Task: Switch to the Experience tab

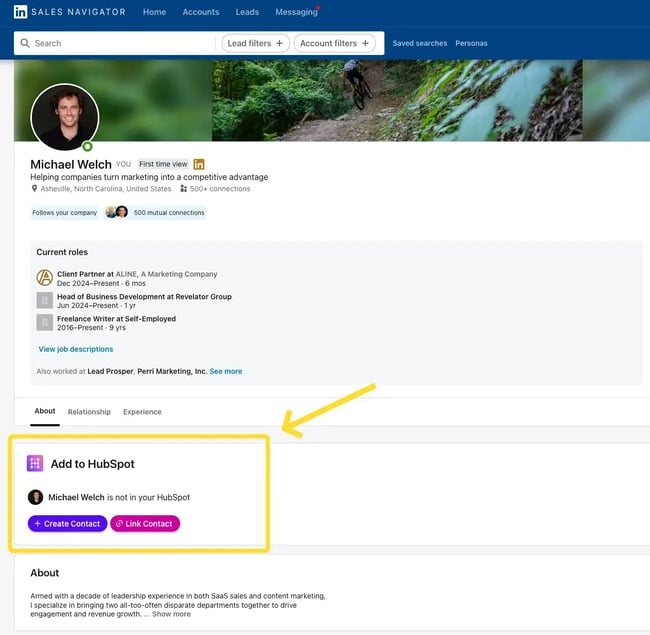Action: click(x=142, y=412)
